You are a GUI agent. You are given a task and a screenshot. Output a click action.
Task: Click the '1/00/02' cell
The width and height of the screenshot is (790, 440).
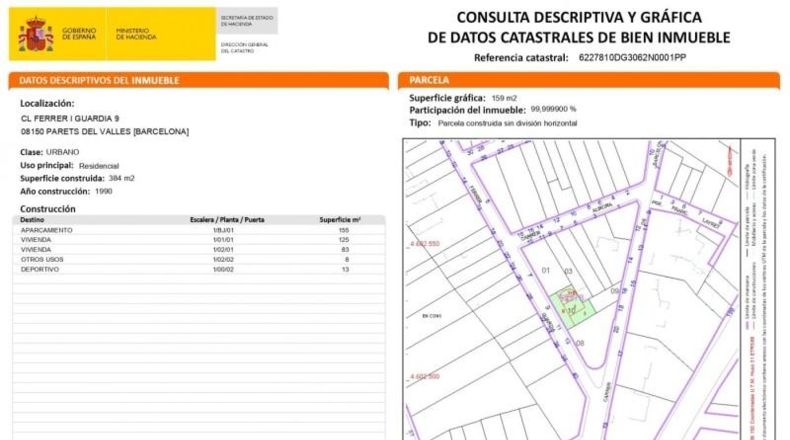(x=223, y=270)
